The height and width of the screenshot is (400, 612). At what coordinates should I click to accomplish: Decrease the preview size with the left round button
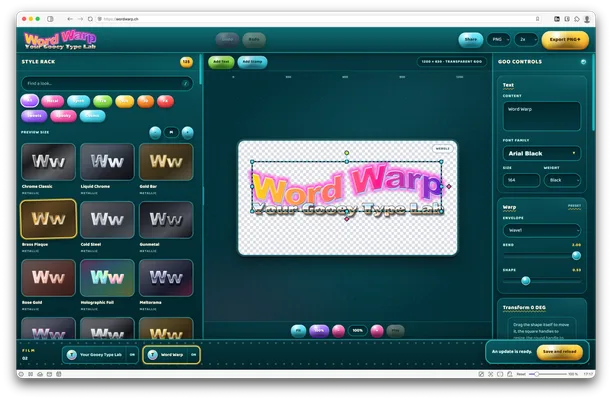point(155,133)
